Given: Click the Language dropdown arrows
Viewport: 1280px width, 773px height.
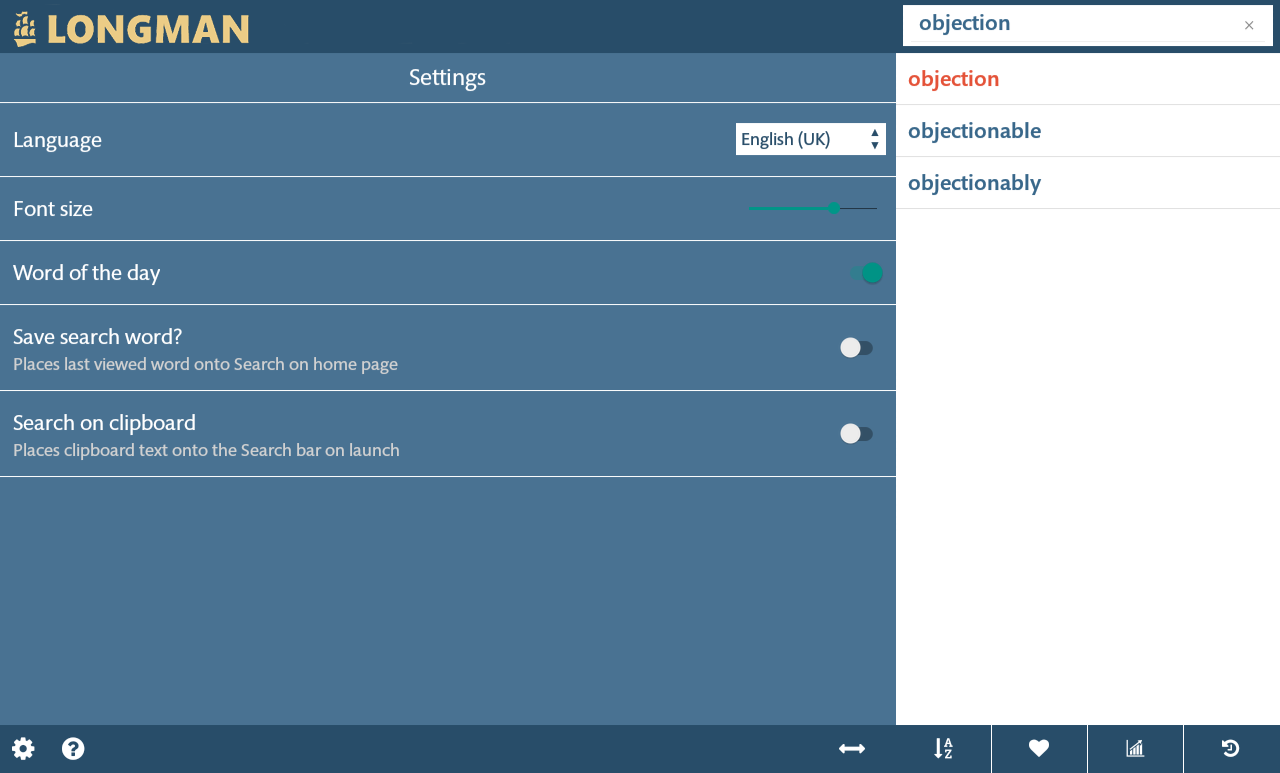Looking at the screenshot, I should coord(875,139).
